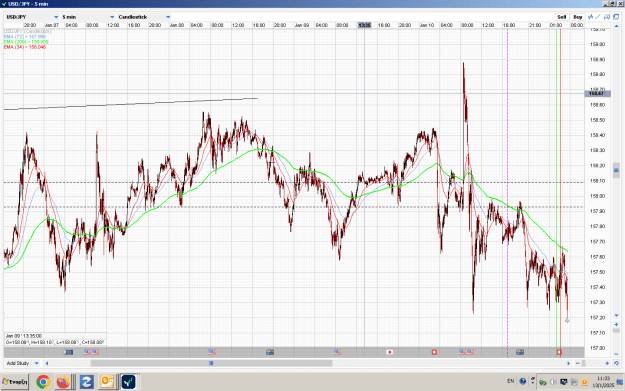Screen dimensions: 625x391
Task: Click the blue help question mark icon
Action: point(523,381)
